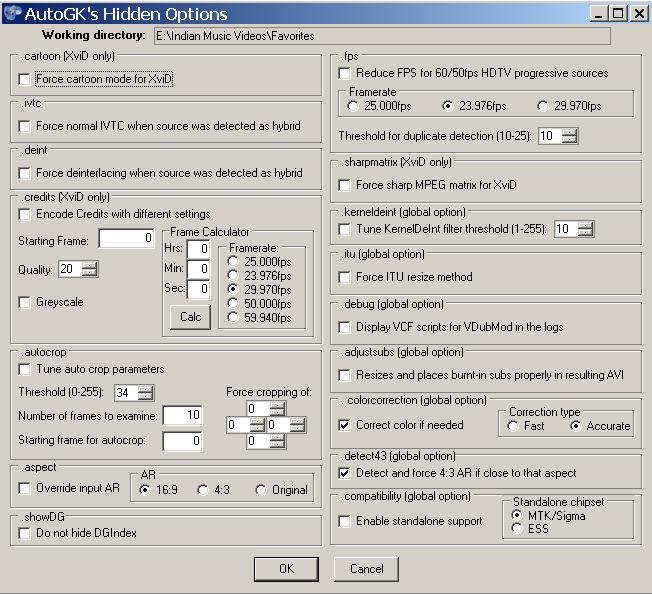Choose 25.000fps in Frame Calculator
Screen dimensions: 652x594
pos(233,261)
